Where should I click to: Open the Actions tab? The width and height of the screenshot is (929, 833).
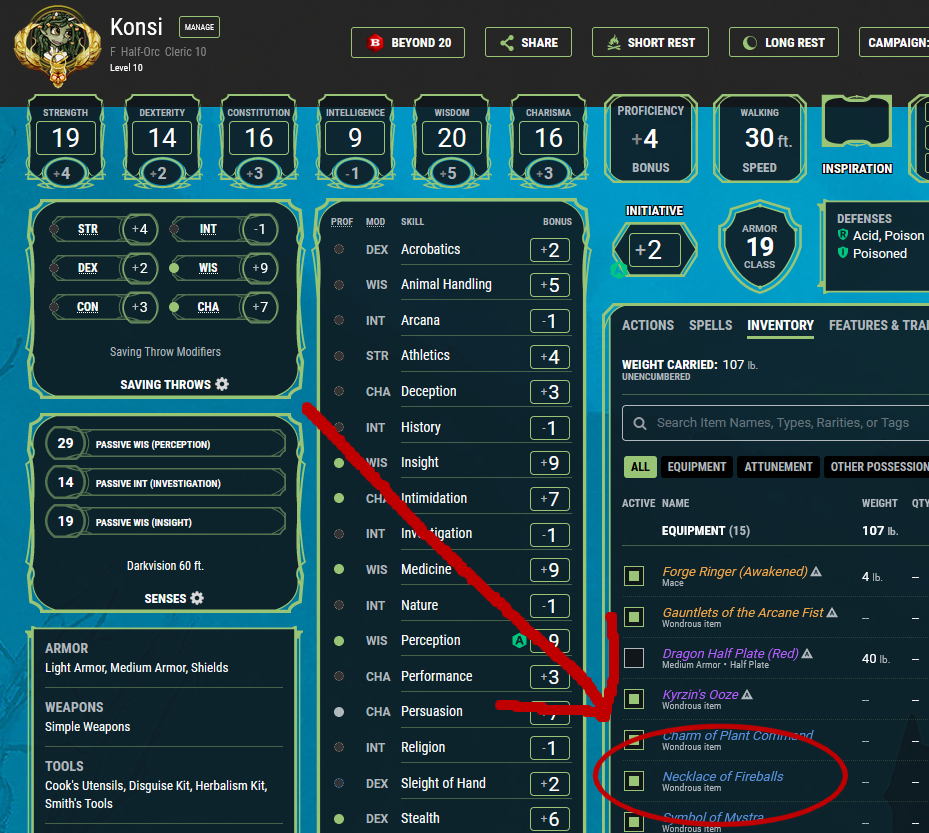(648, 325)
